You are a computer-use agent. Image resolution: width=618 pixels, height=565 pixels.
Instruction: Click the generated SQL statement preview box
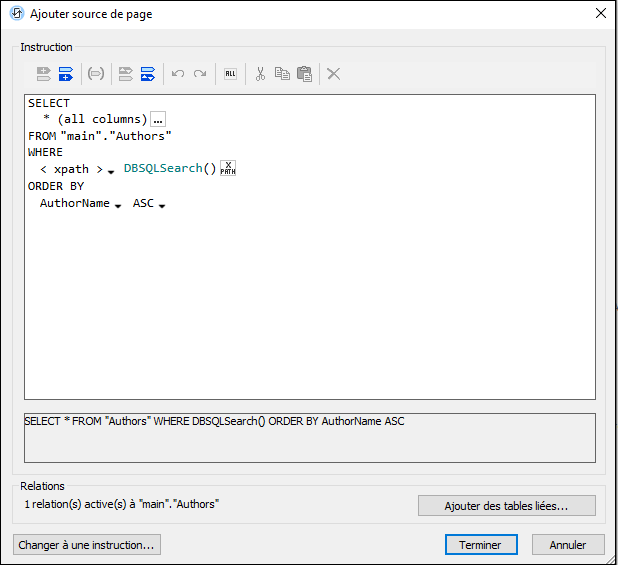tap(309, 438)
